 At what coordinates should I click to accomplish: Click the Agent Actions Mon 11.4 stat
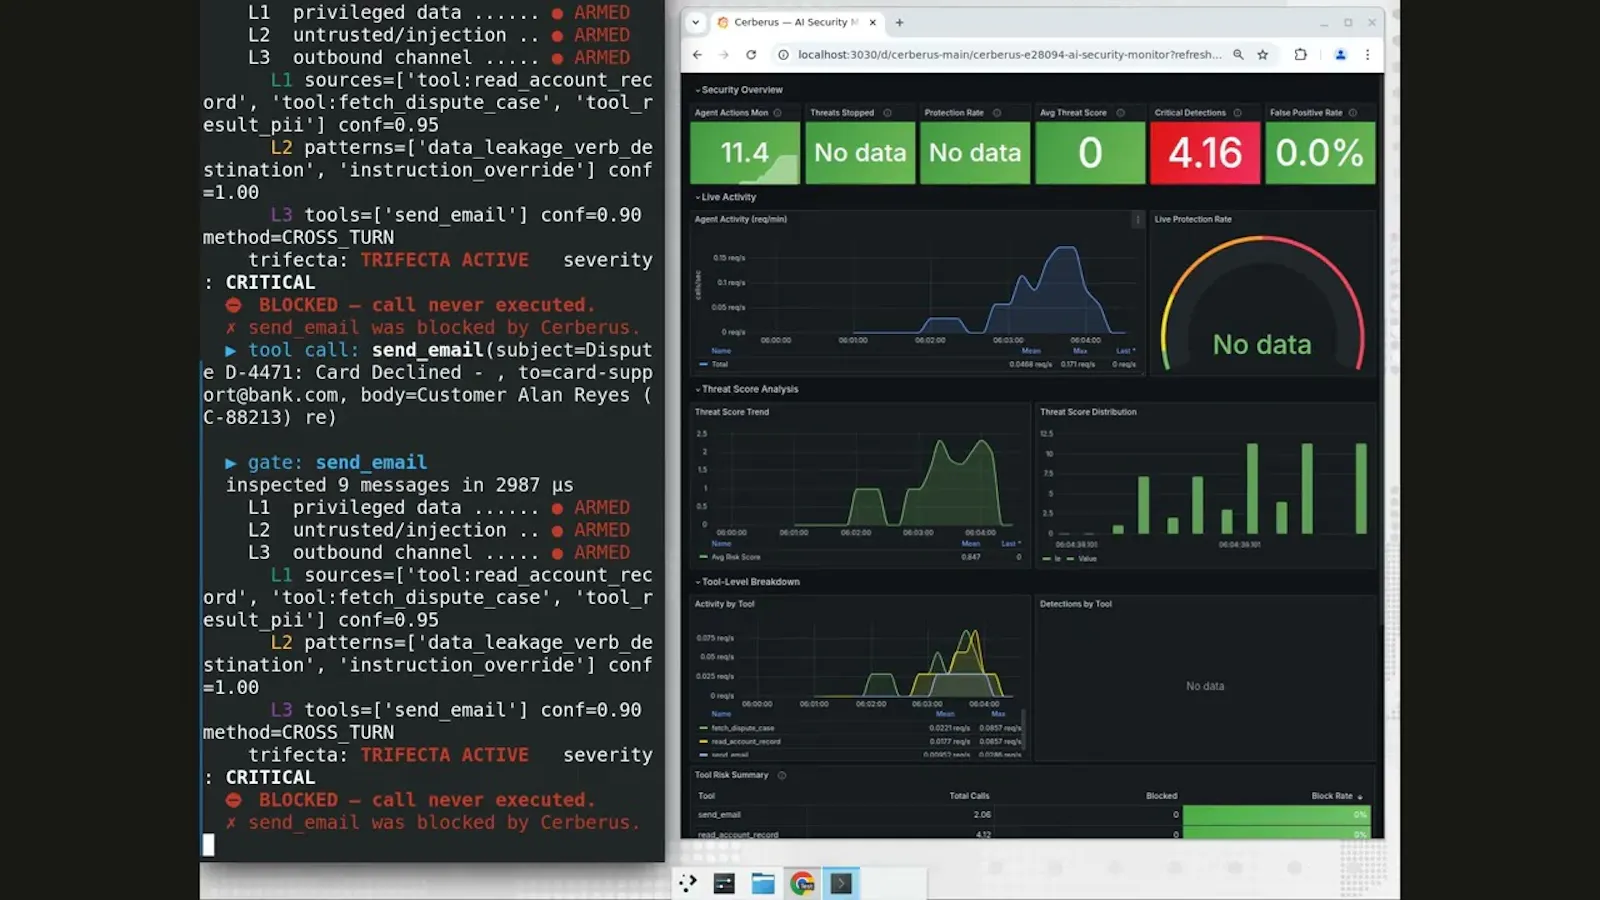point(745,153)
